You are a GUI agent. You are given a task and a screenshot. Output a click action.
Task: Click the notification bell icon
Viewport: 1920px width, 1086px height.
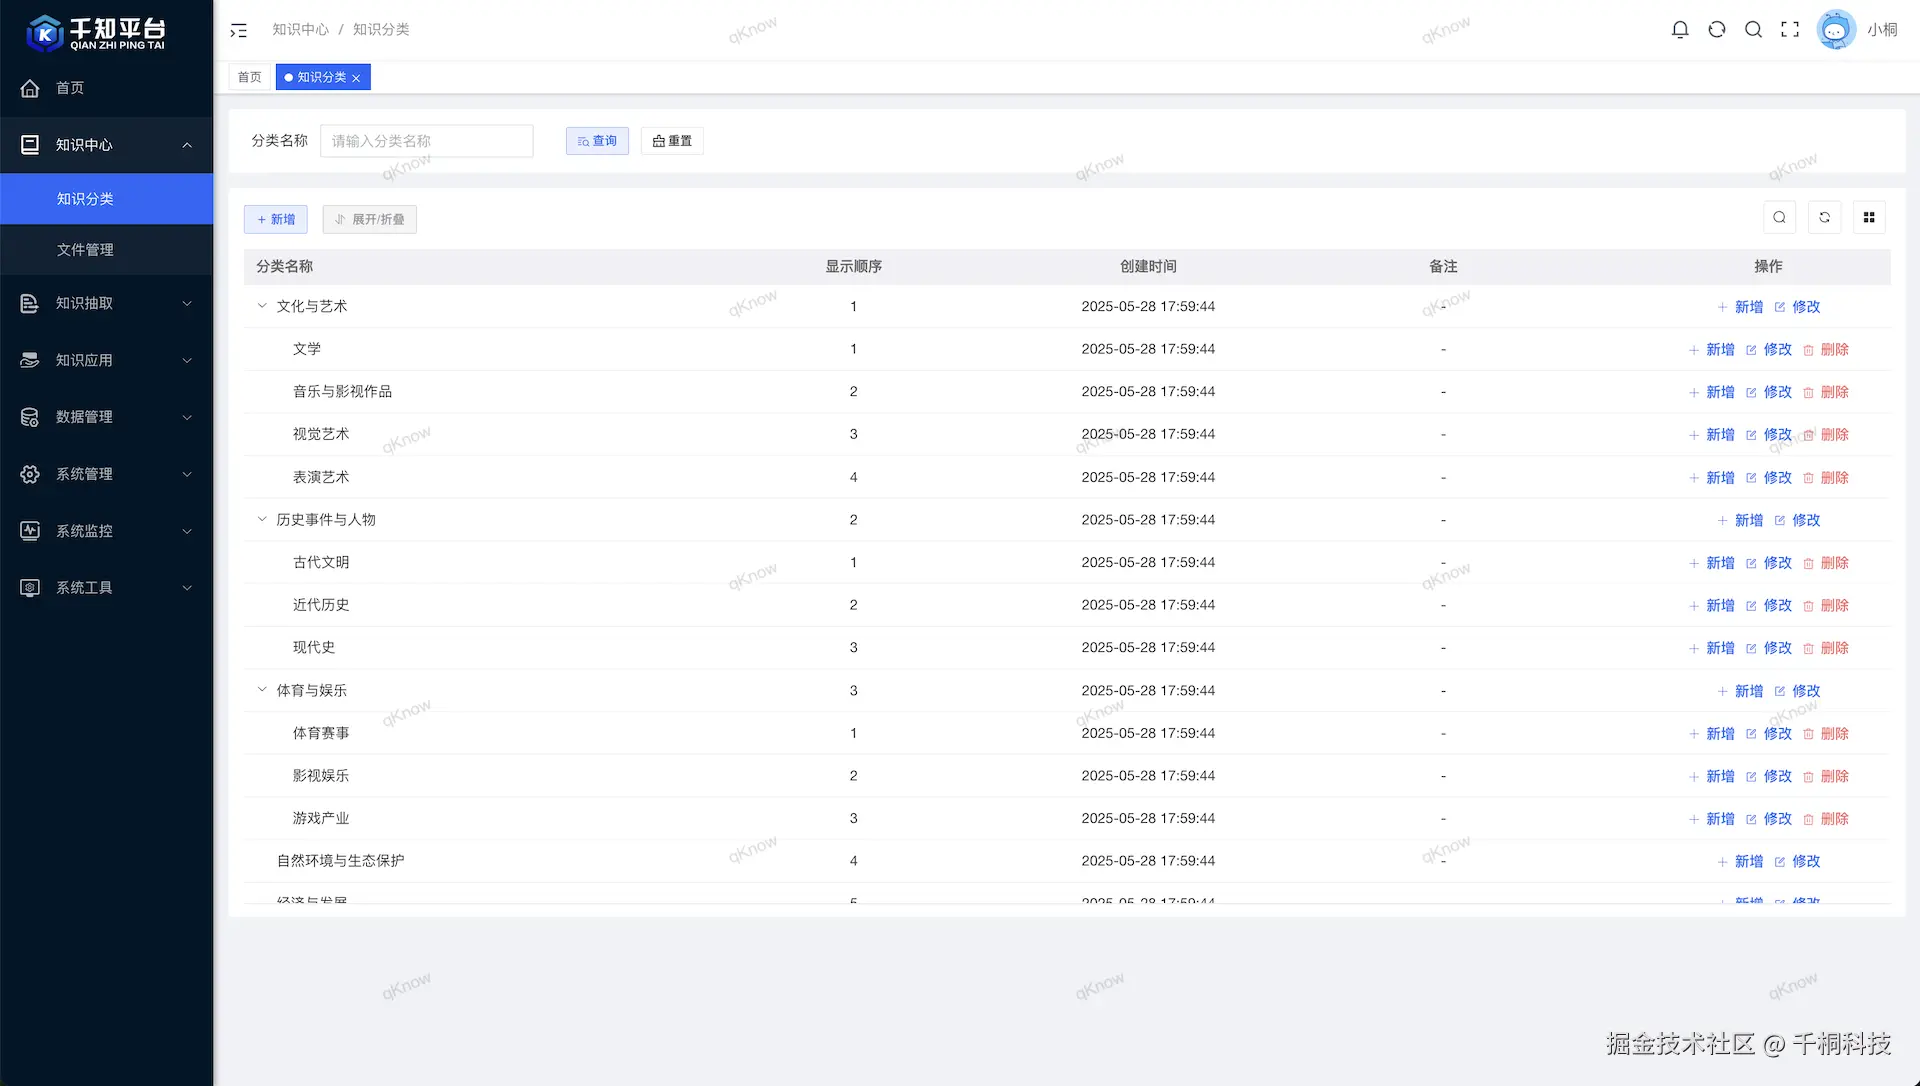(1680, 30)
